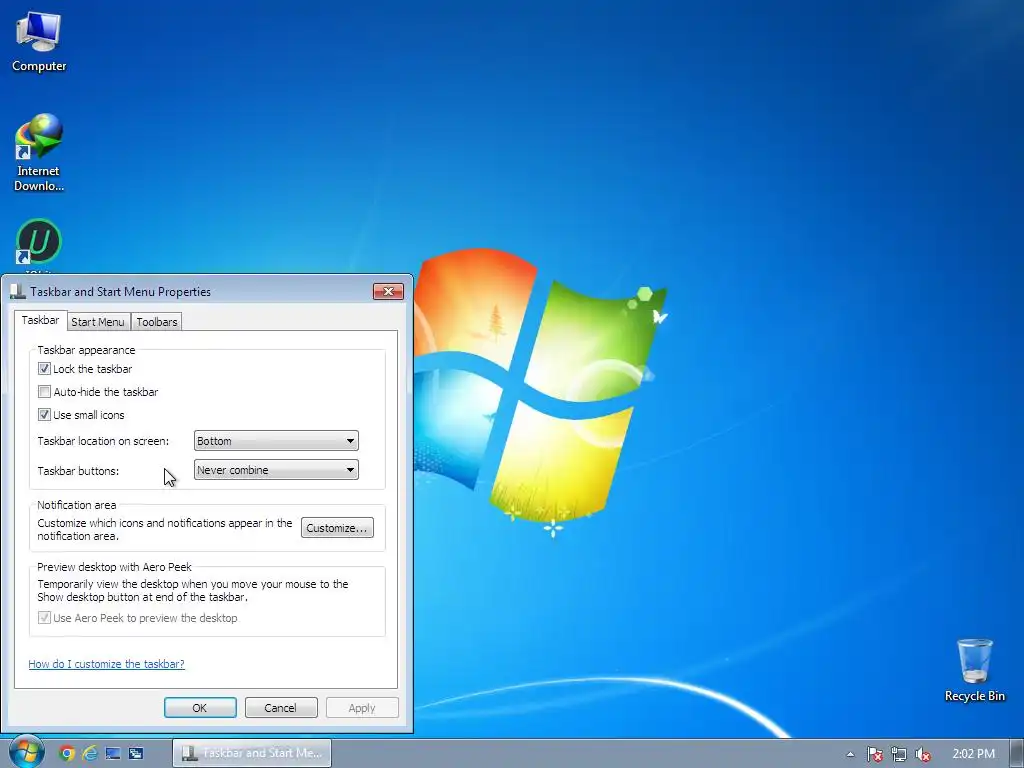Click the greyed-out Apply button
The height and width of the screenshot is (768, 1024).
coord(362,708)
